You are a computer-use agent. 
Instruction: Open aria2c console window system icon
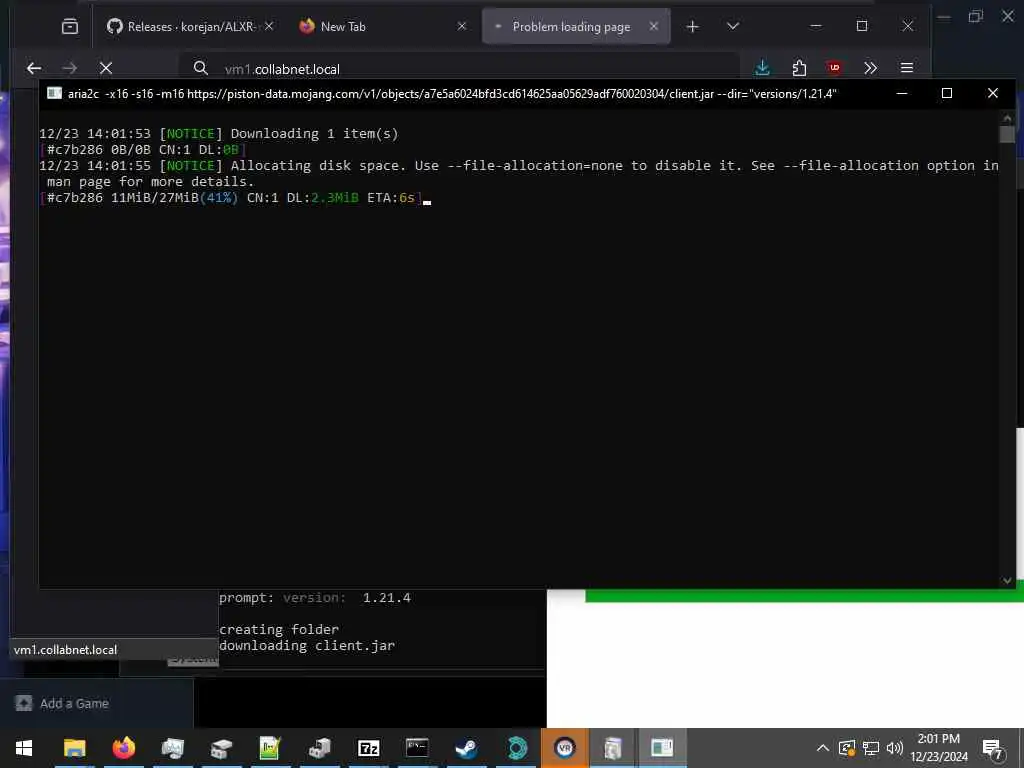(54, 93)
